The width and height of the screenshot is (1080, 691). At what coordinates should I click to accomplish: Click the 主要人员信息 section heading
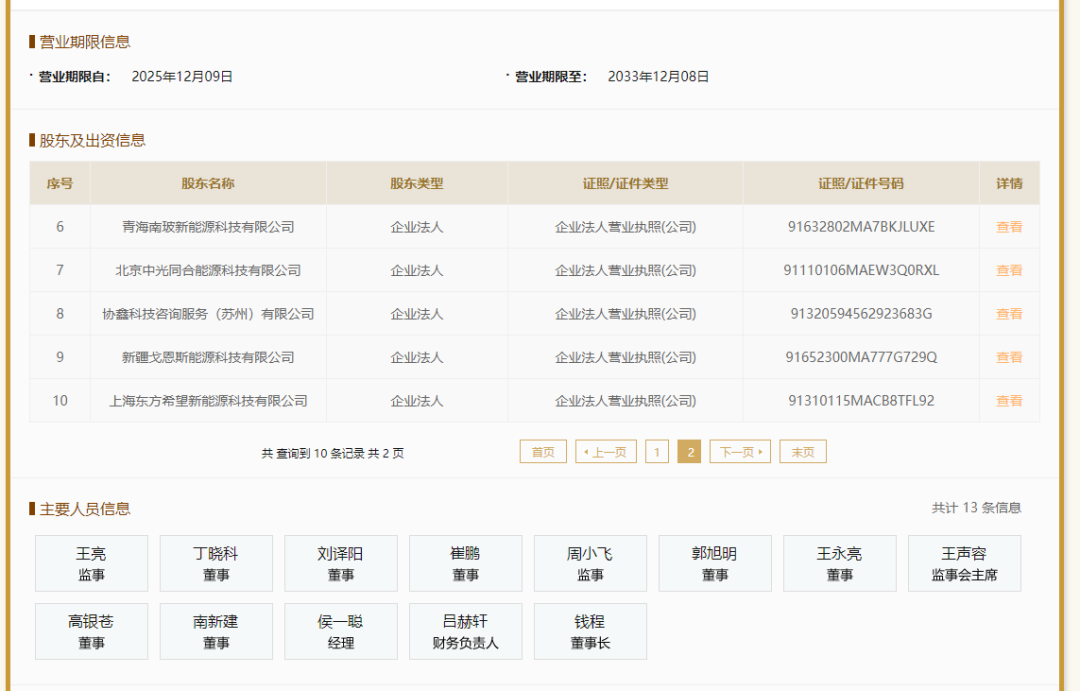click(85, 509)
